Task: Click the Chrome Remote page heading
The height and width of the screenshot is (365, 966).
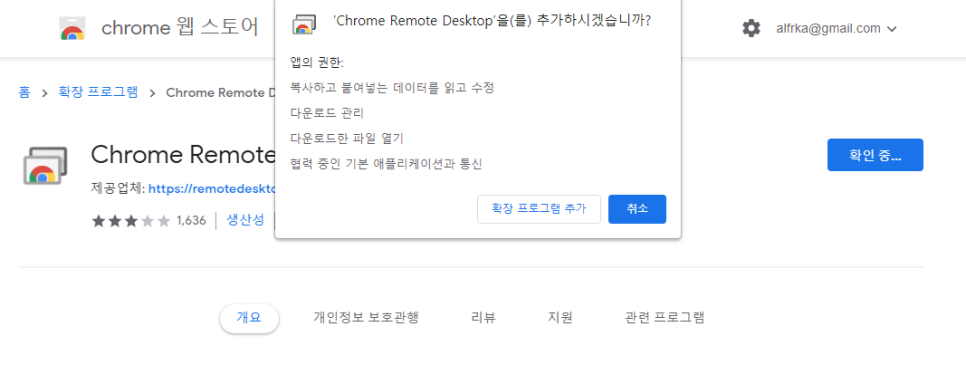Action: [x=182, y=155]
